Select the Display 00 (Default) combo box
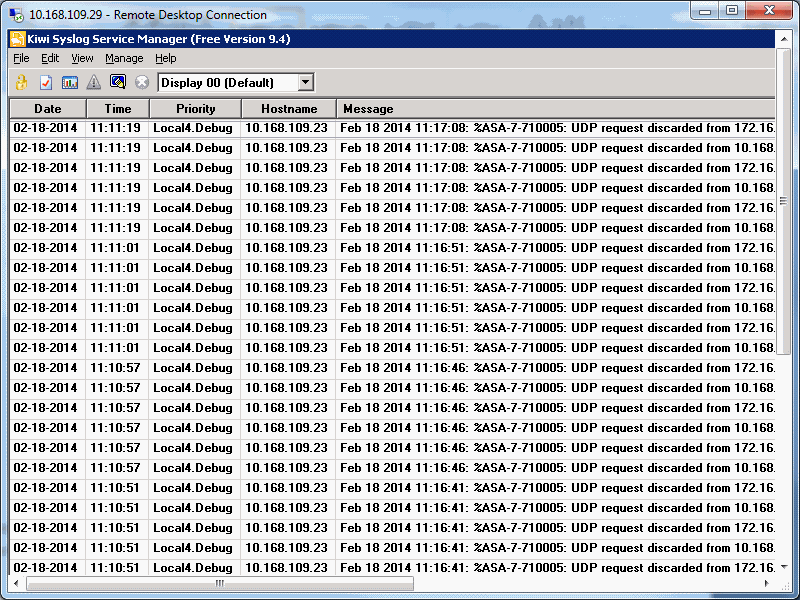The image size is (800, 600). coord(236,82)
